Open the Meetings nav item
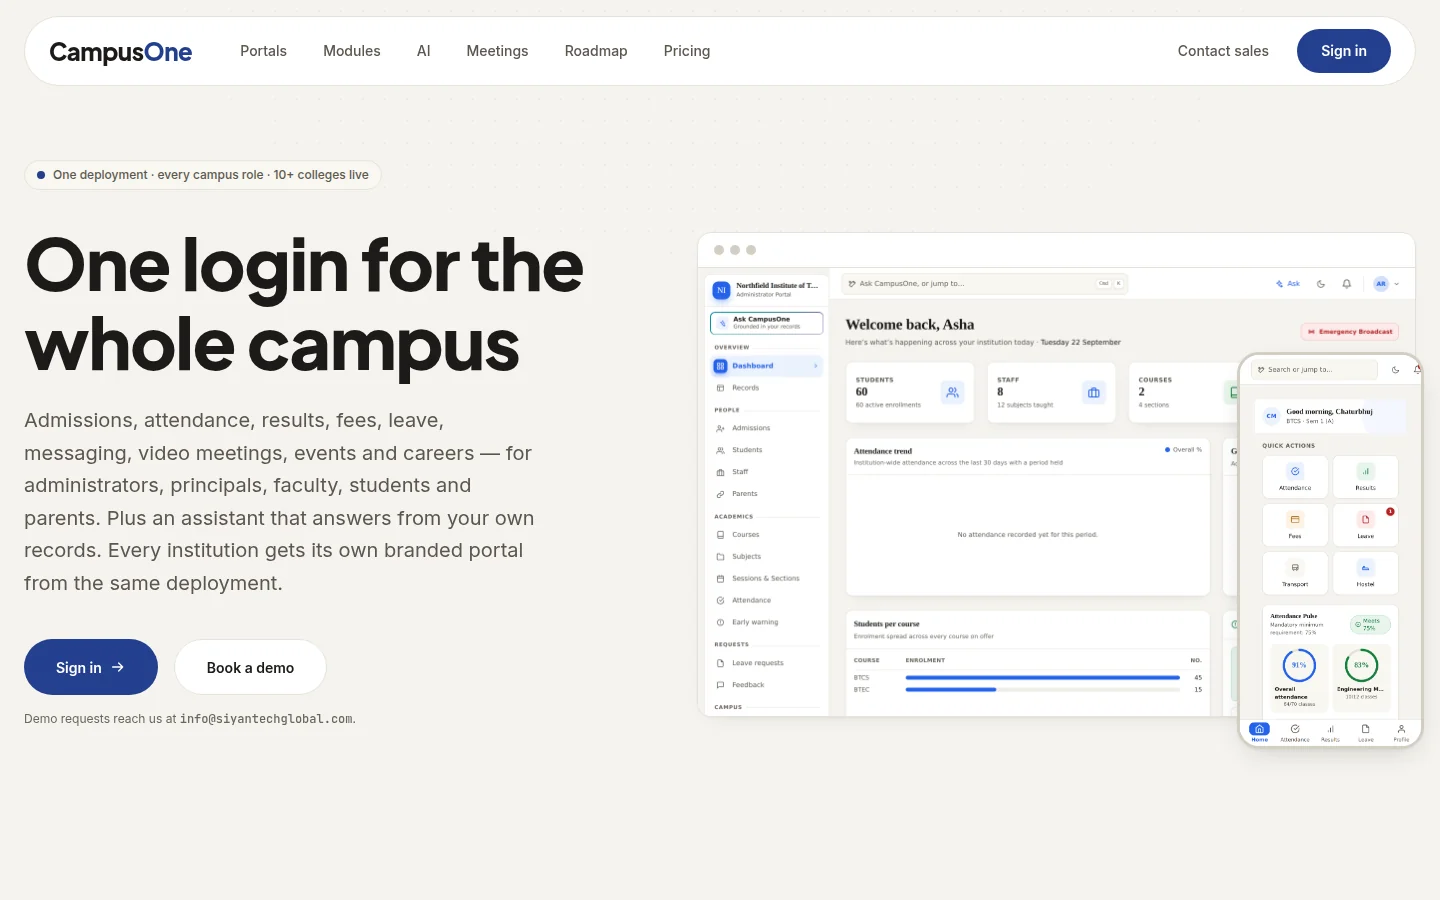Image resolution: width=1440 pixels, height=900 pixels. pyautogui.click(x=497, y=51)
